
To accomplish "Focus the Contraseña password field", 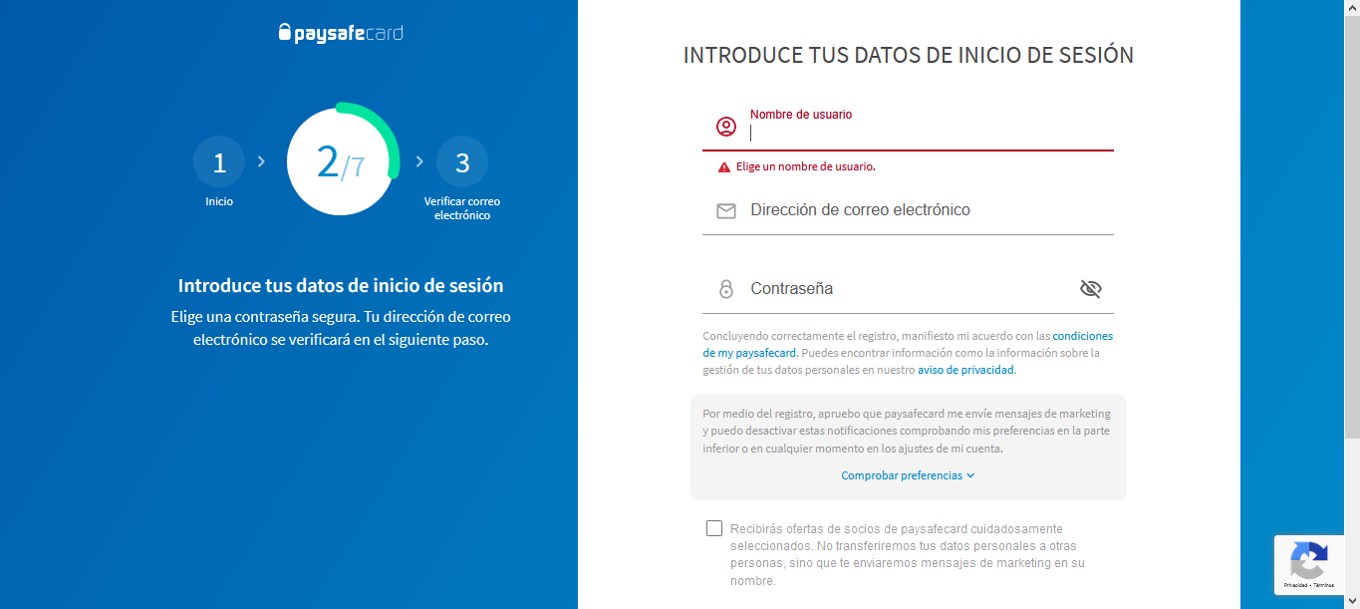I will [910, 289].
